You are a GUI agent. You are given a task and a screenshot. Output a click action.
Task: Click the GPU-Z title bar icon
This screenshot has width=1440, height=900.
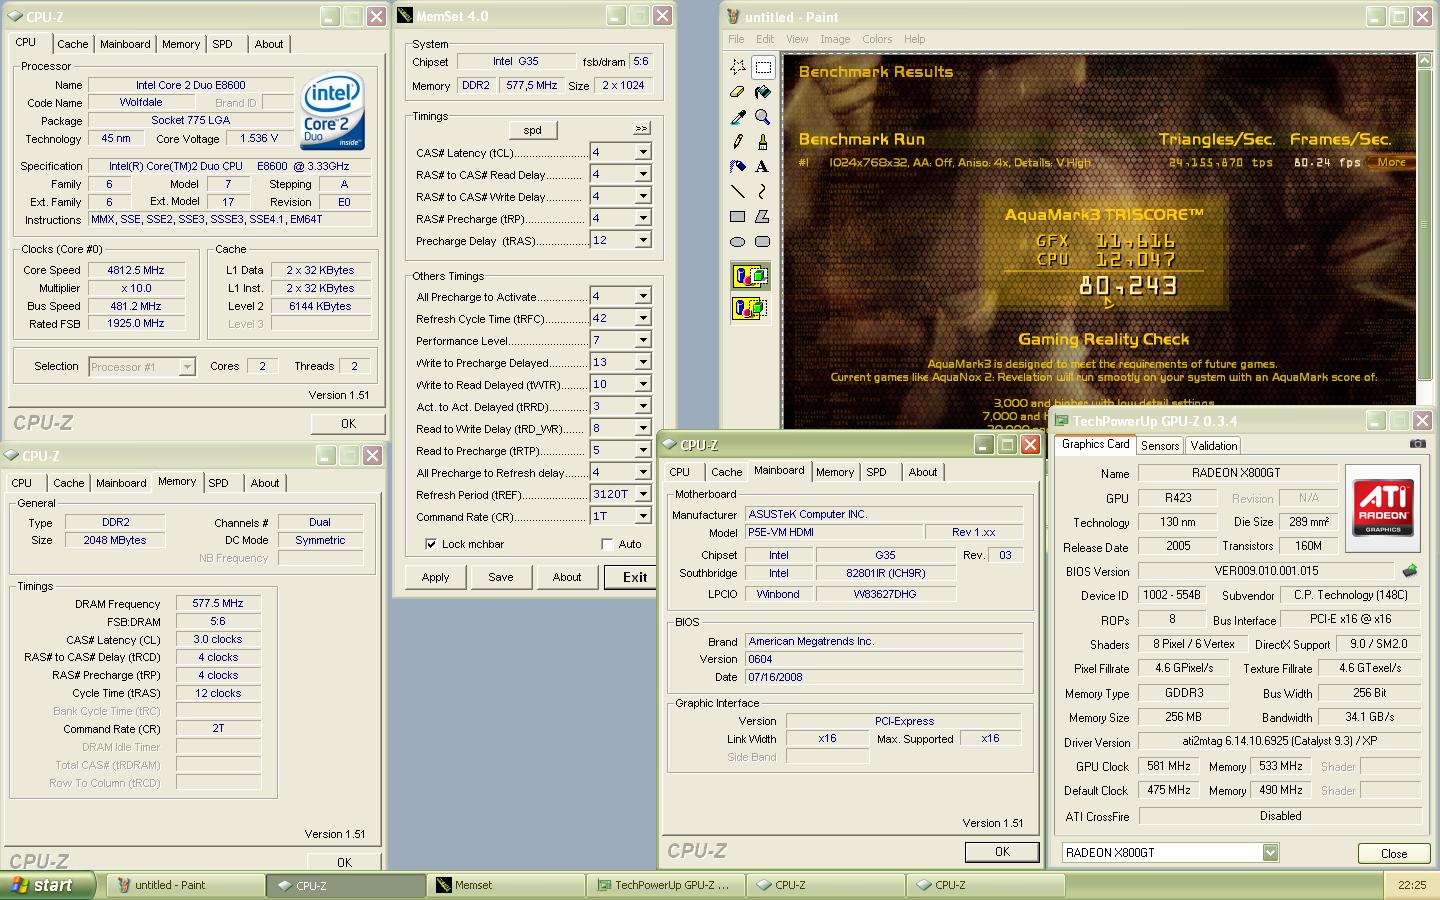(x=1062, y=421)
